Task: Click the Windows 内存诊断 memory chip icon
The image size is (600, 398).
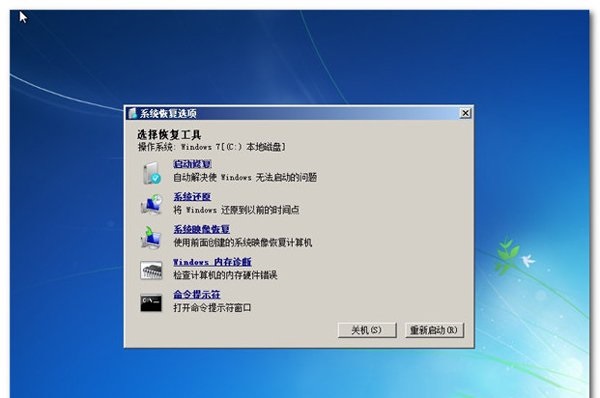Action: click(151, 270)
